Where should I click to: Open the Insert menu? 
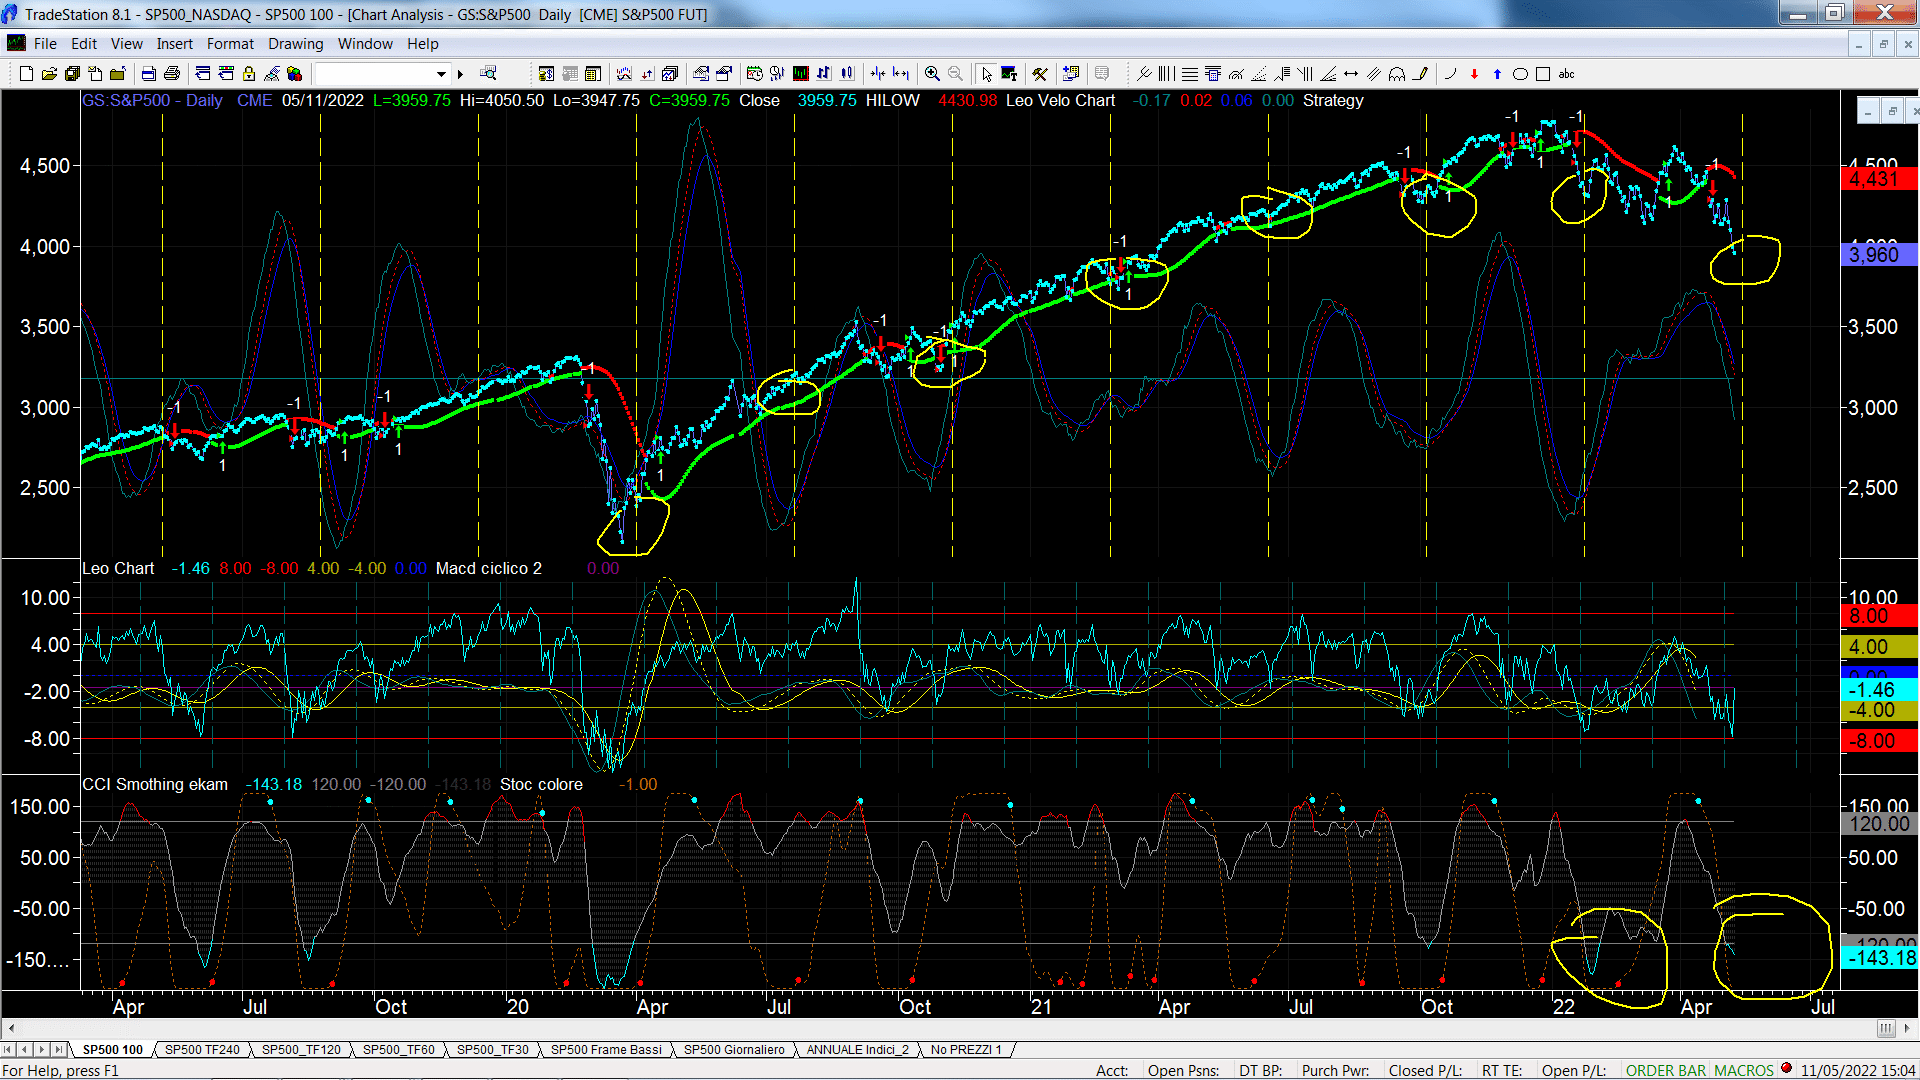tap(174, 44)
